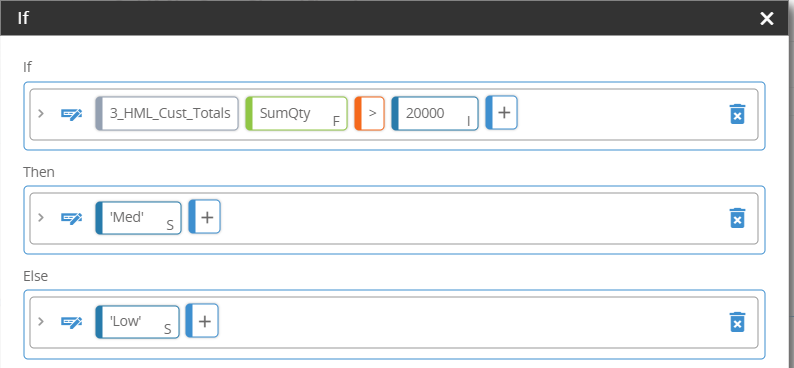Open the text editor for the If row
794x368 pixels.
tap(71, 113)
